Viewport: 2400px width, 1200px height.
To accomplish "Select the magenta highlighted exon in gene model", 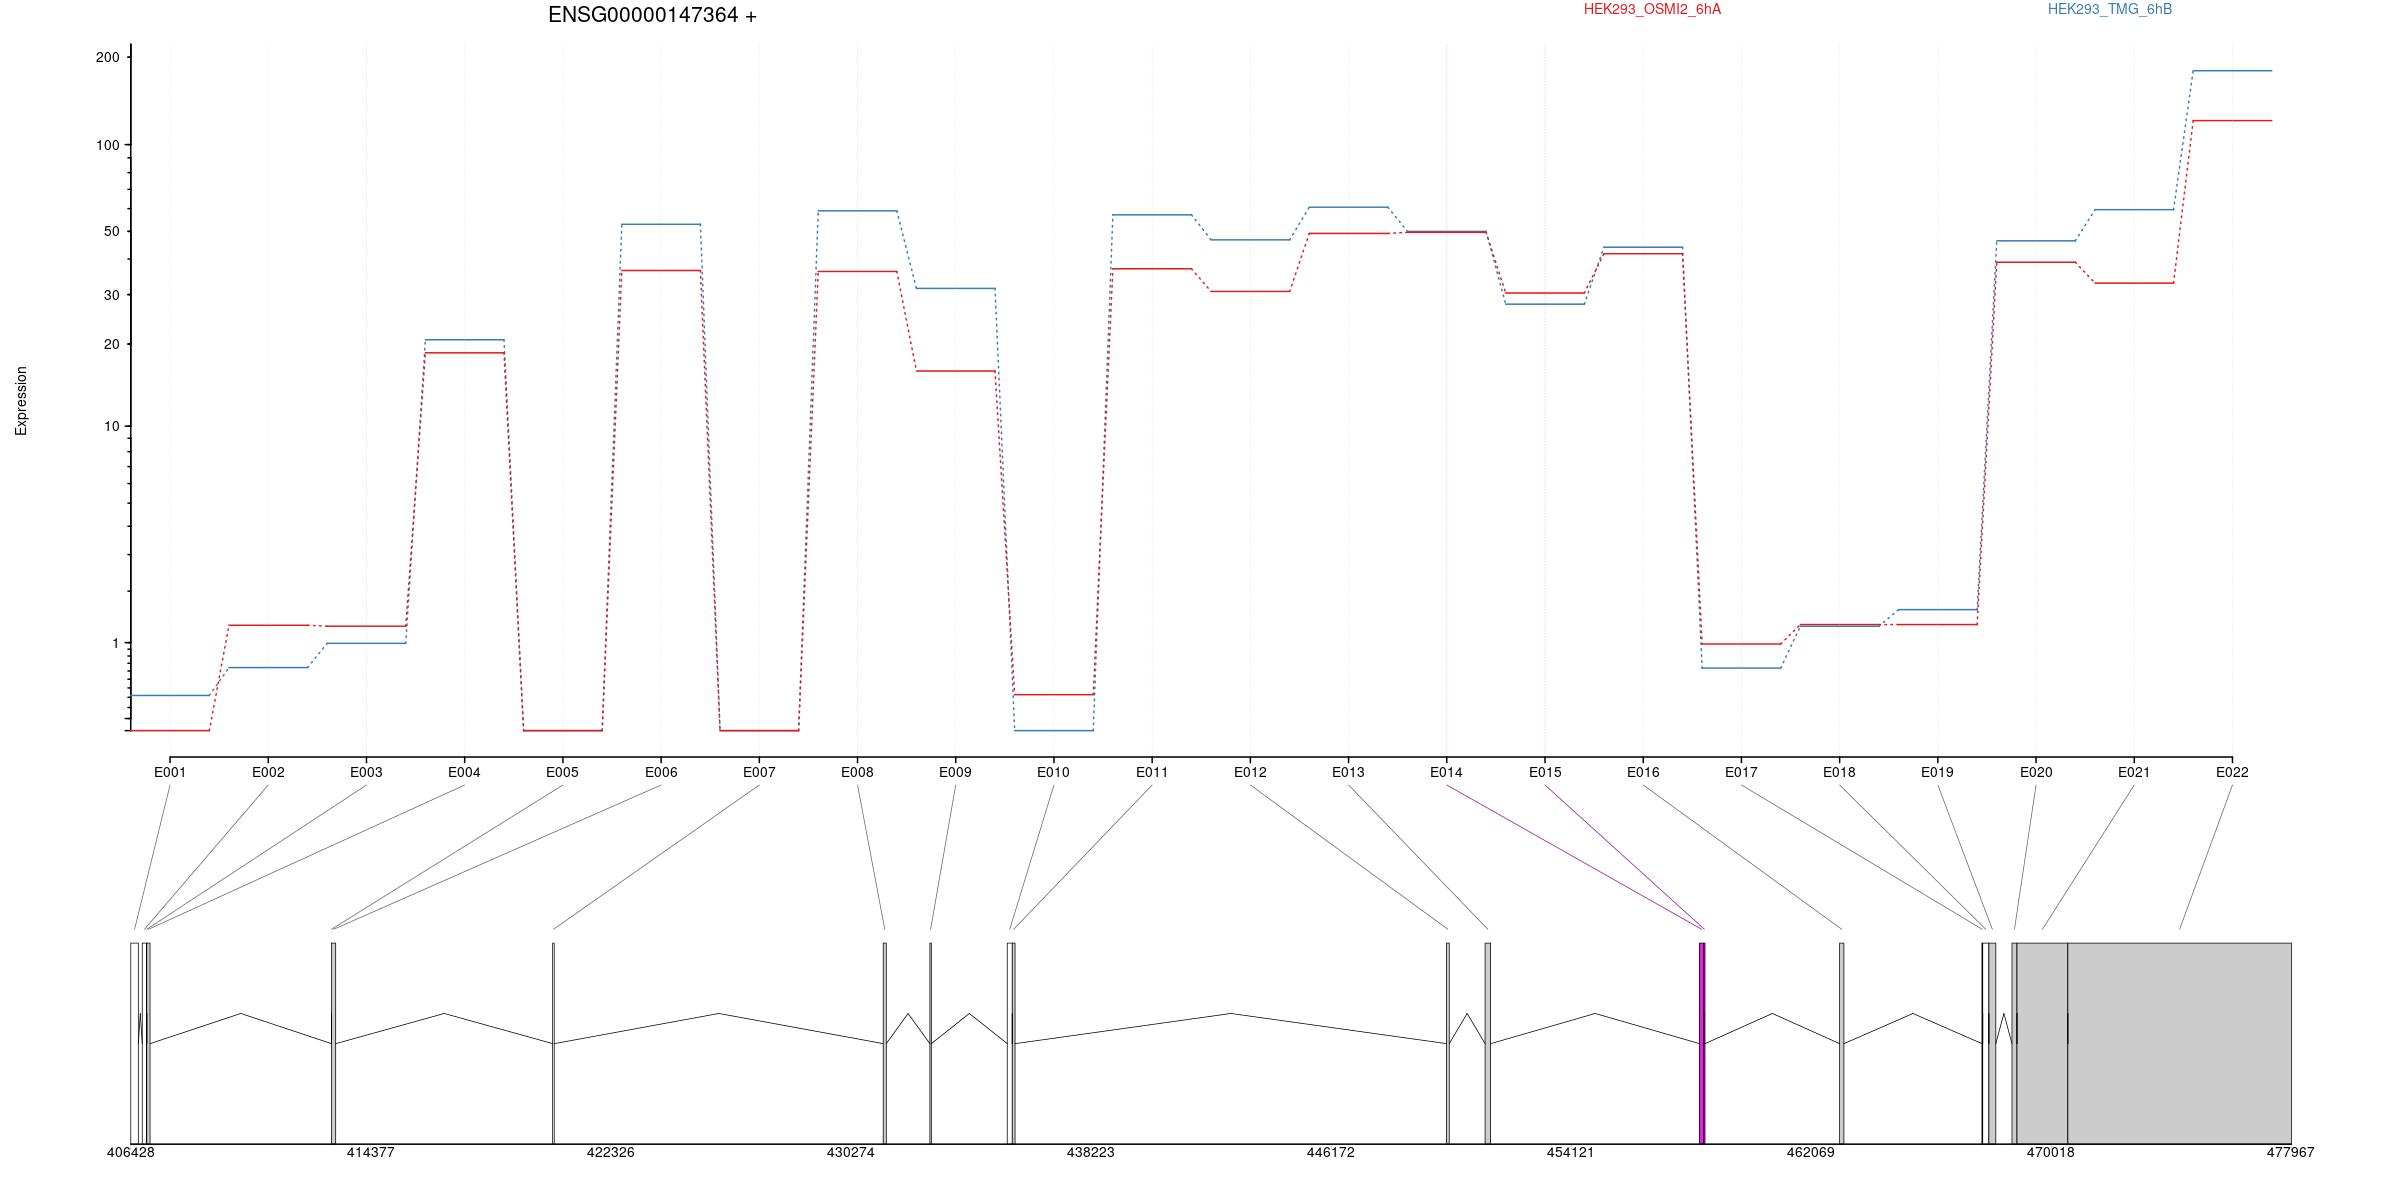I will coord(1702,1043).
